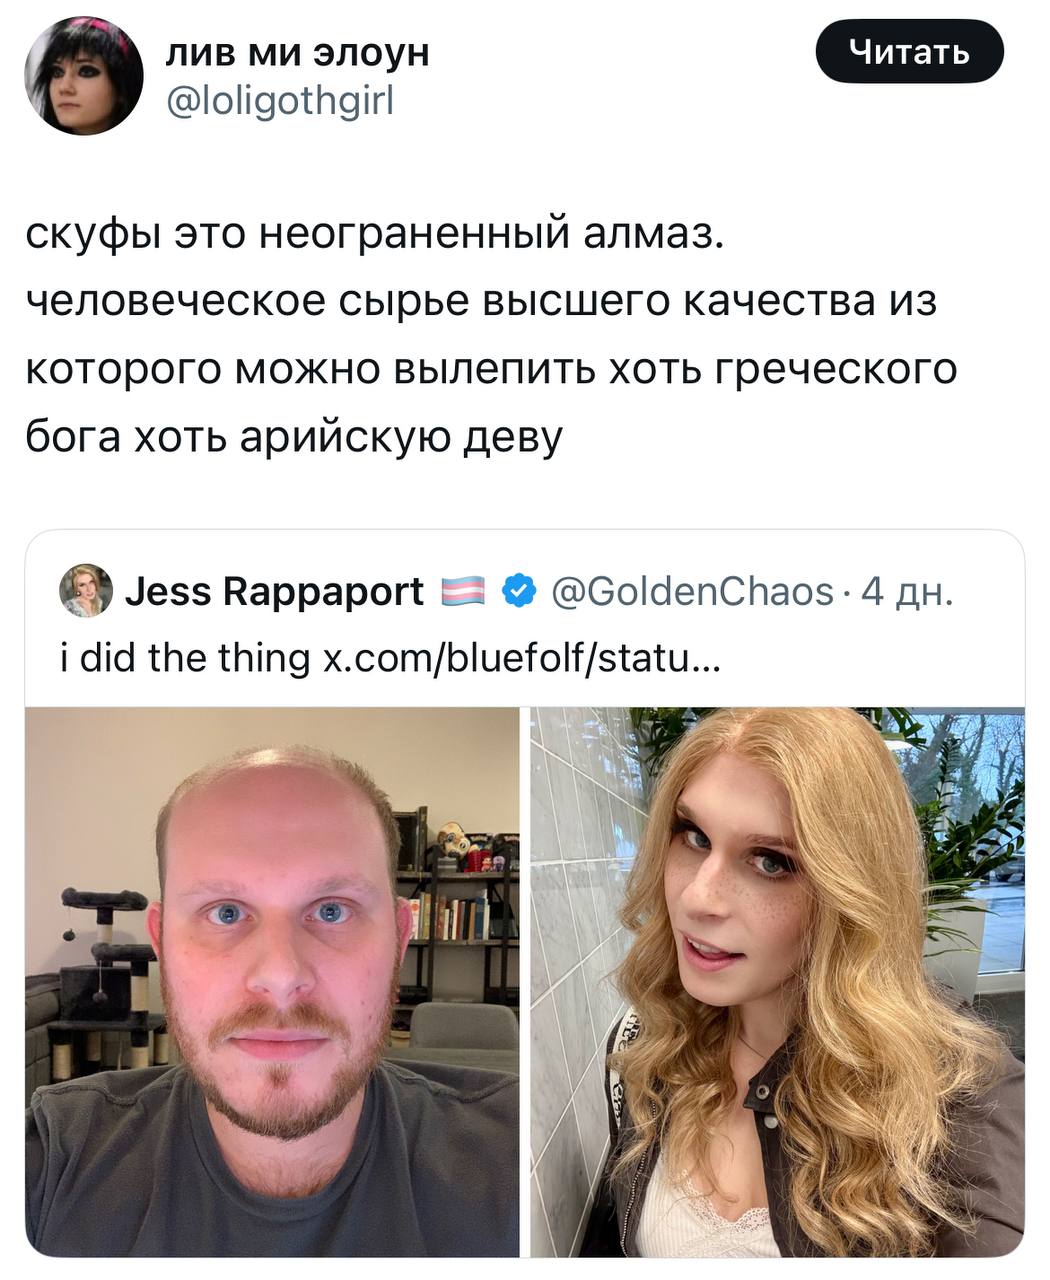This screenshot has width=1050, height=1280.
Task: Click the transgender flag emoji beside the name
Action: [x=462, y=591]
